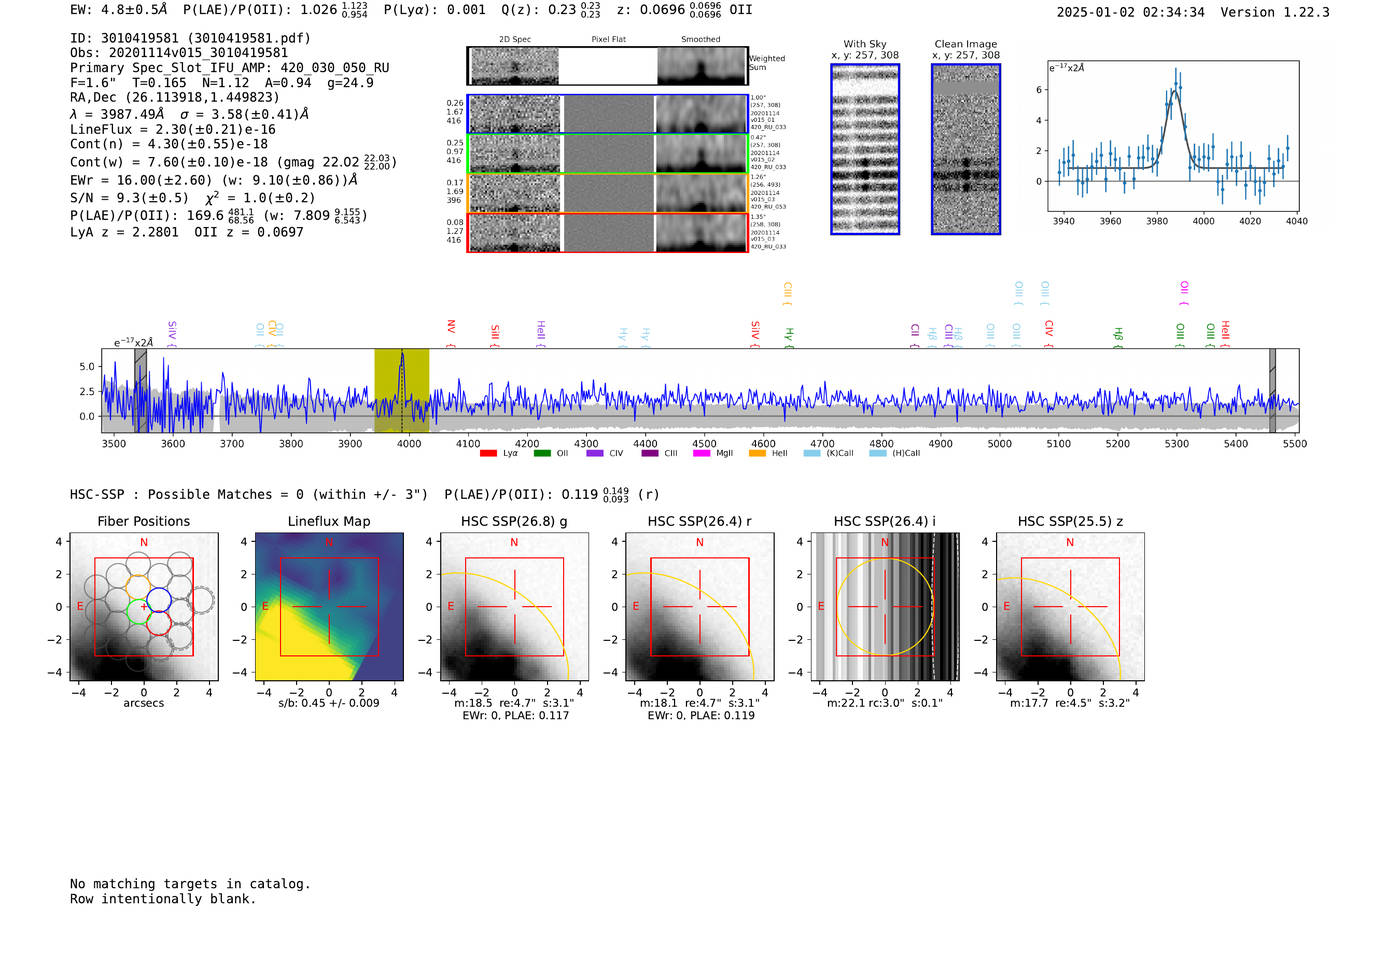The image size is (1400, 953).
Task: Open the HSC SSP(26.4) i cutout
Action: pos(885,606)
